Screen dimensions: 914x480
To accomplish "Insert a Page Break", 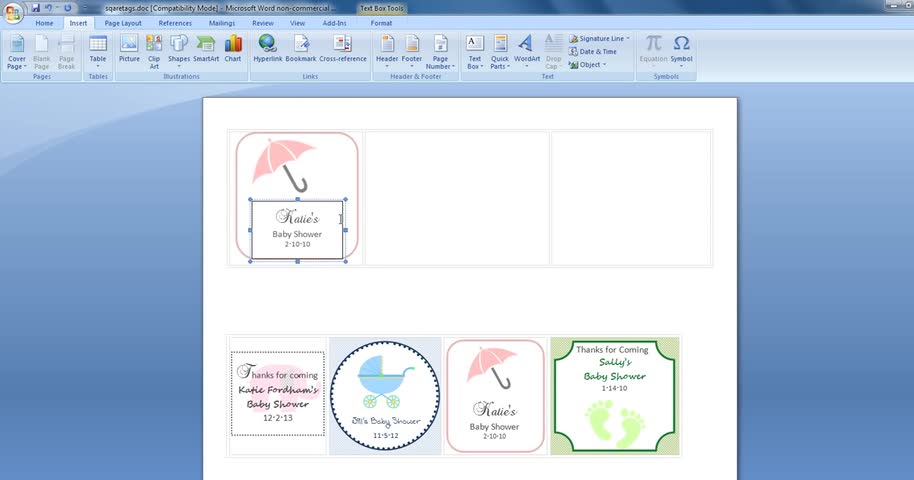I will [x=66, y=52].
